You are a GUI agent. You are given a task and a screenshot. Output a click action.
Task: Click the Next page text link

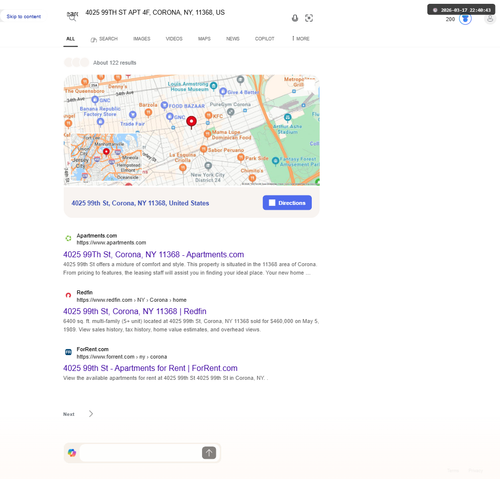[69, 414]
